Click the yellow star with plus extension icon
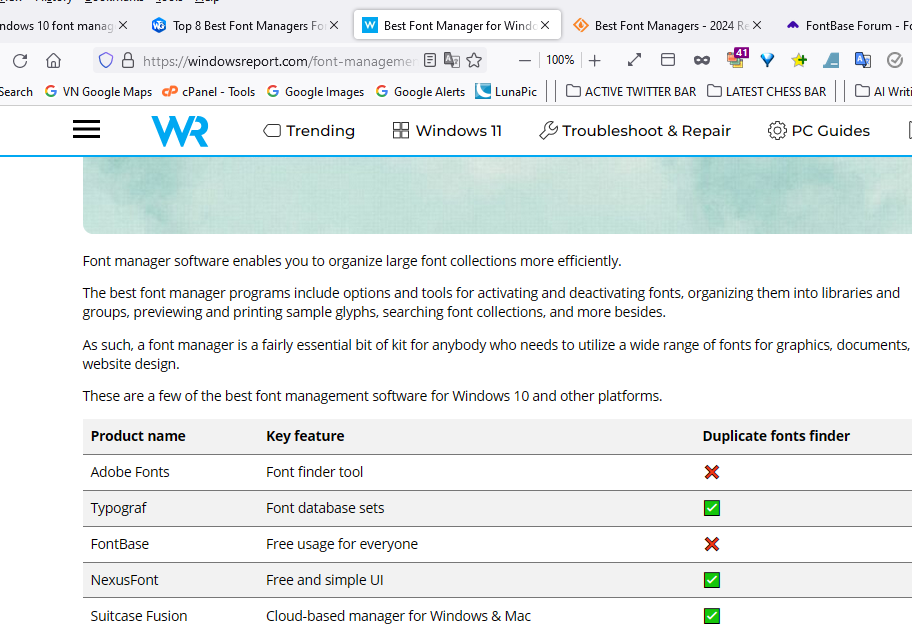The width and height of the screenshot is (912, 639). coord(799,60)
